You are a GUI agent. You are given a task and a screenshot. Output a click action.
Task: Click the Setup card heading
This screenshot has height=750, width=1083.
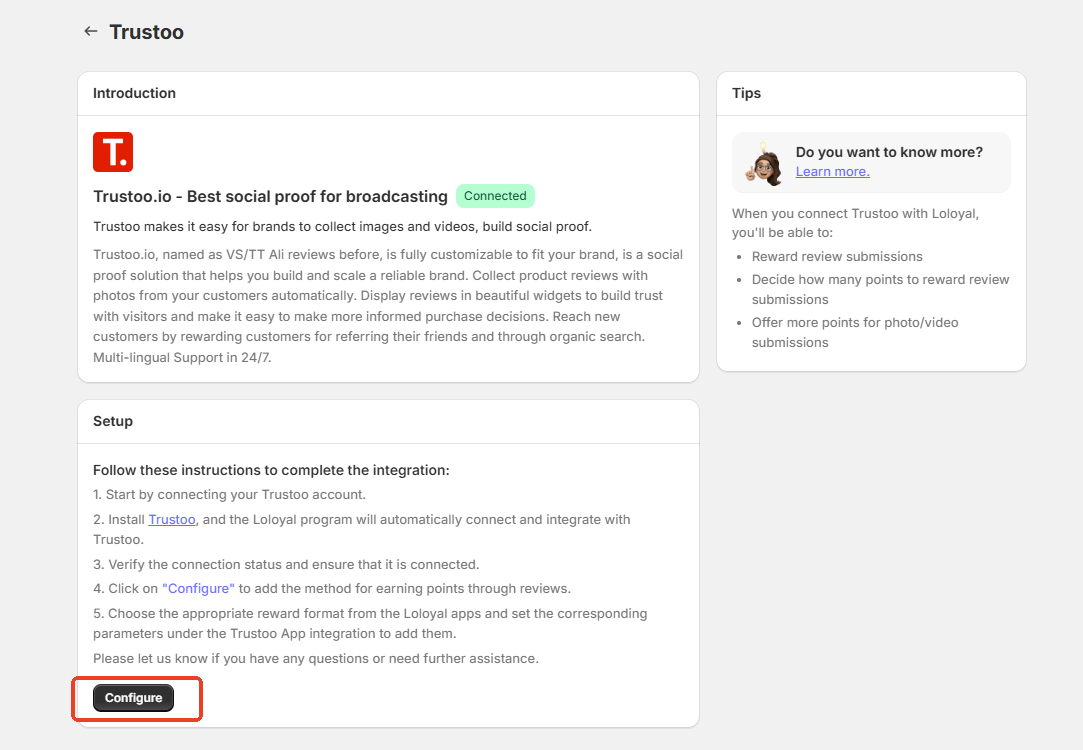click(113, 421)
